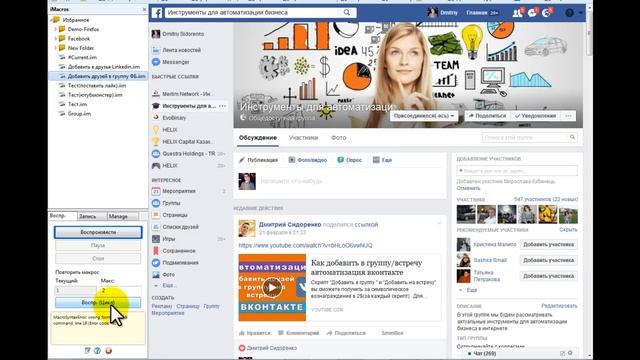The height and width of the screenshot is (360, 640).
Task: Open the cover more-options ellipsis button
Action: pyautogui.click(x=568, y=116)
